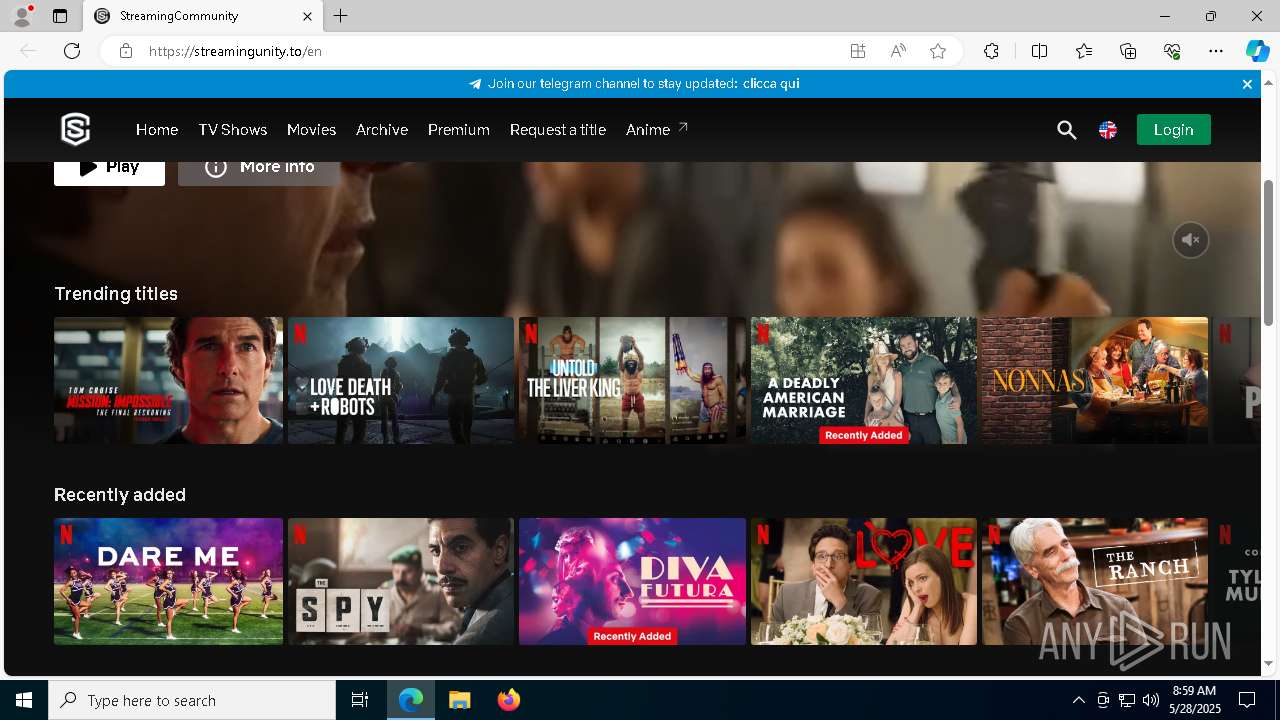Viewport: 1280px width, 720px height.
Task: Open The Ranch thumbnail
Action: (1094, 581)
